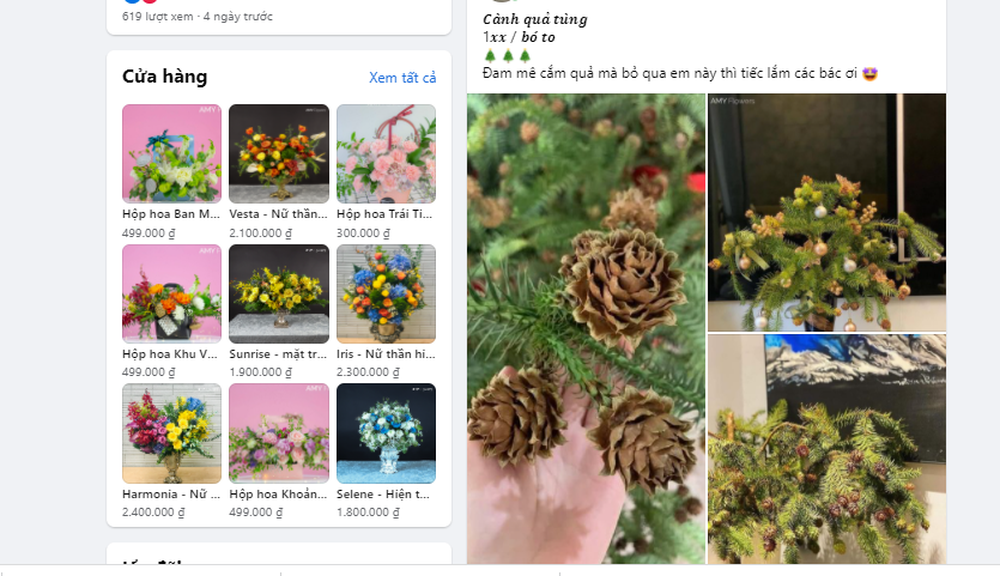View decorated pine arrangement photo
This screenshot has height=576, width=1000.
(x=827, y=212)
